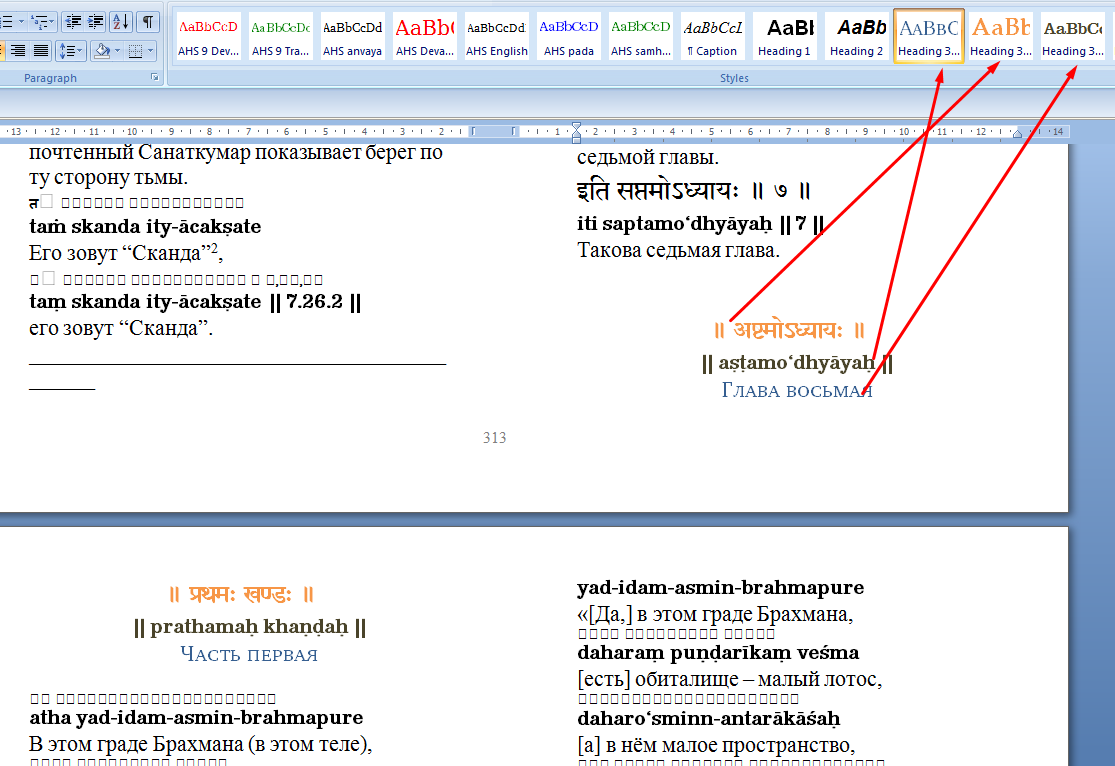Image resolution: width=1115 pixels, height=766 pixels.
Task: Click the line "daharaṃ puṇḍarīkaṃ veśma"
Action: [718, 653]
